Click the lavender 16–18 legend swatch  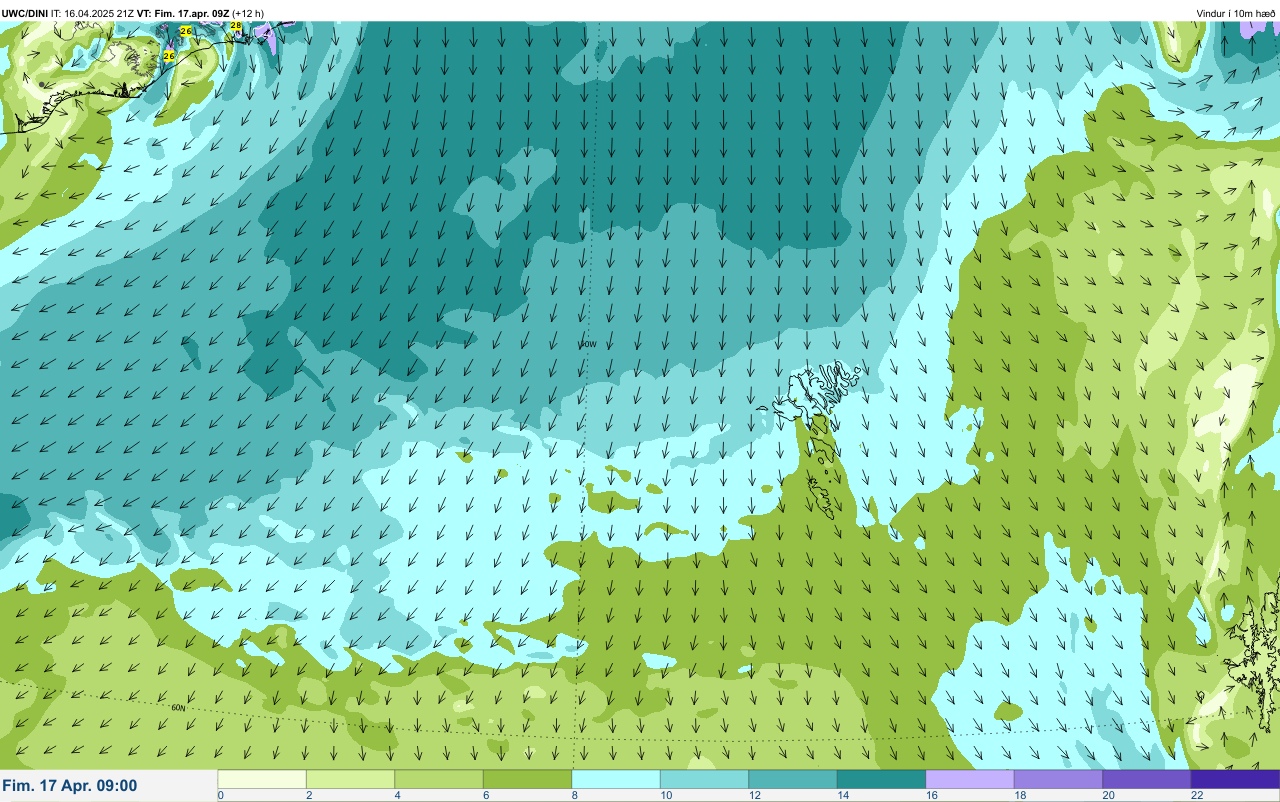[x=970, y=779]
